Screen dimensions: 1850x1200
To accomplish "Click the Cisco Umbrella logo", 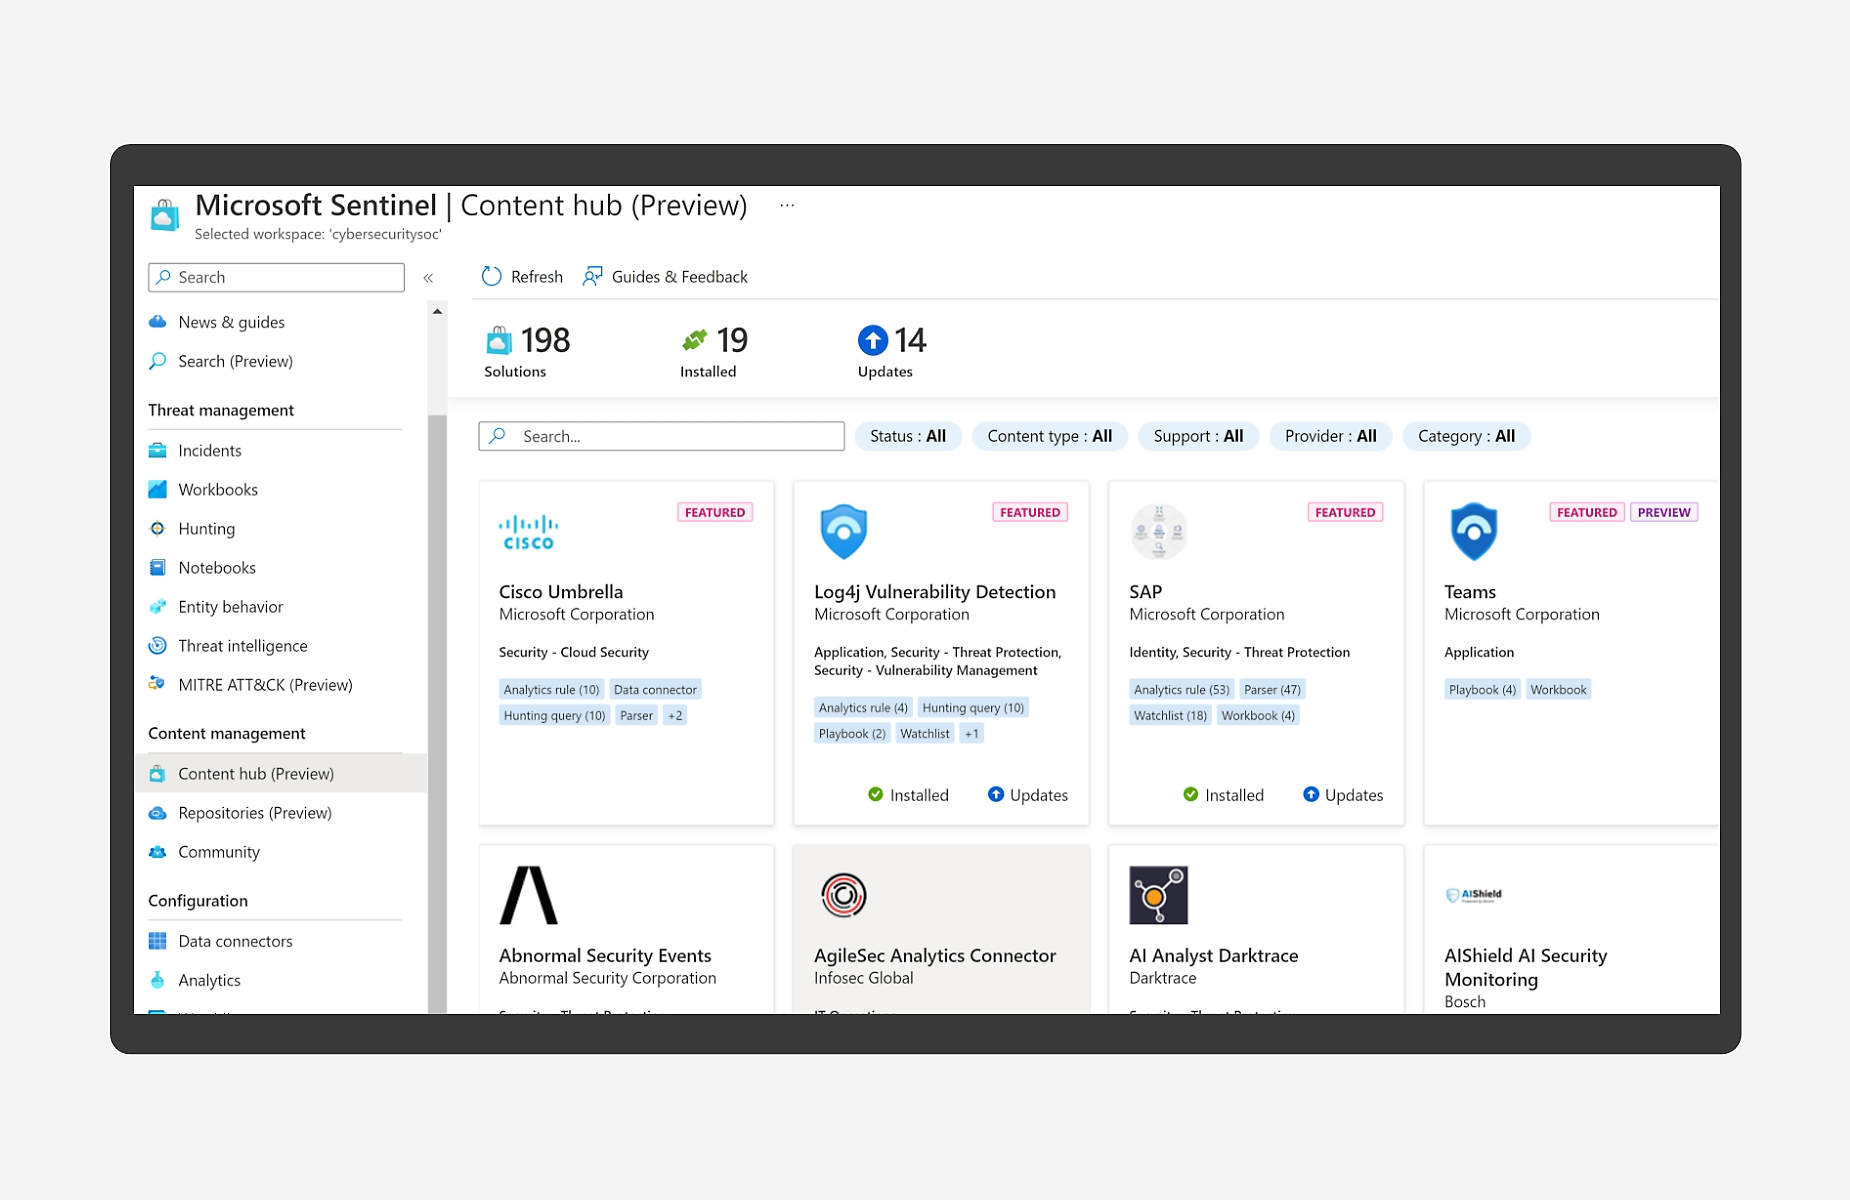I will pyautogui.click(x=528, y=532).
